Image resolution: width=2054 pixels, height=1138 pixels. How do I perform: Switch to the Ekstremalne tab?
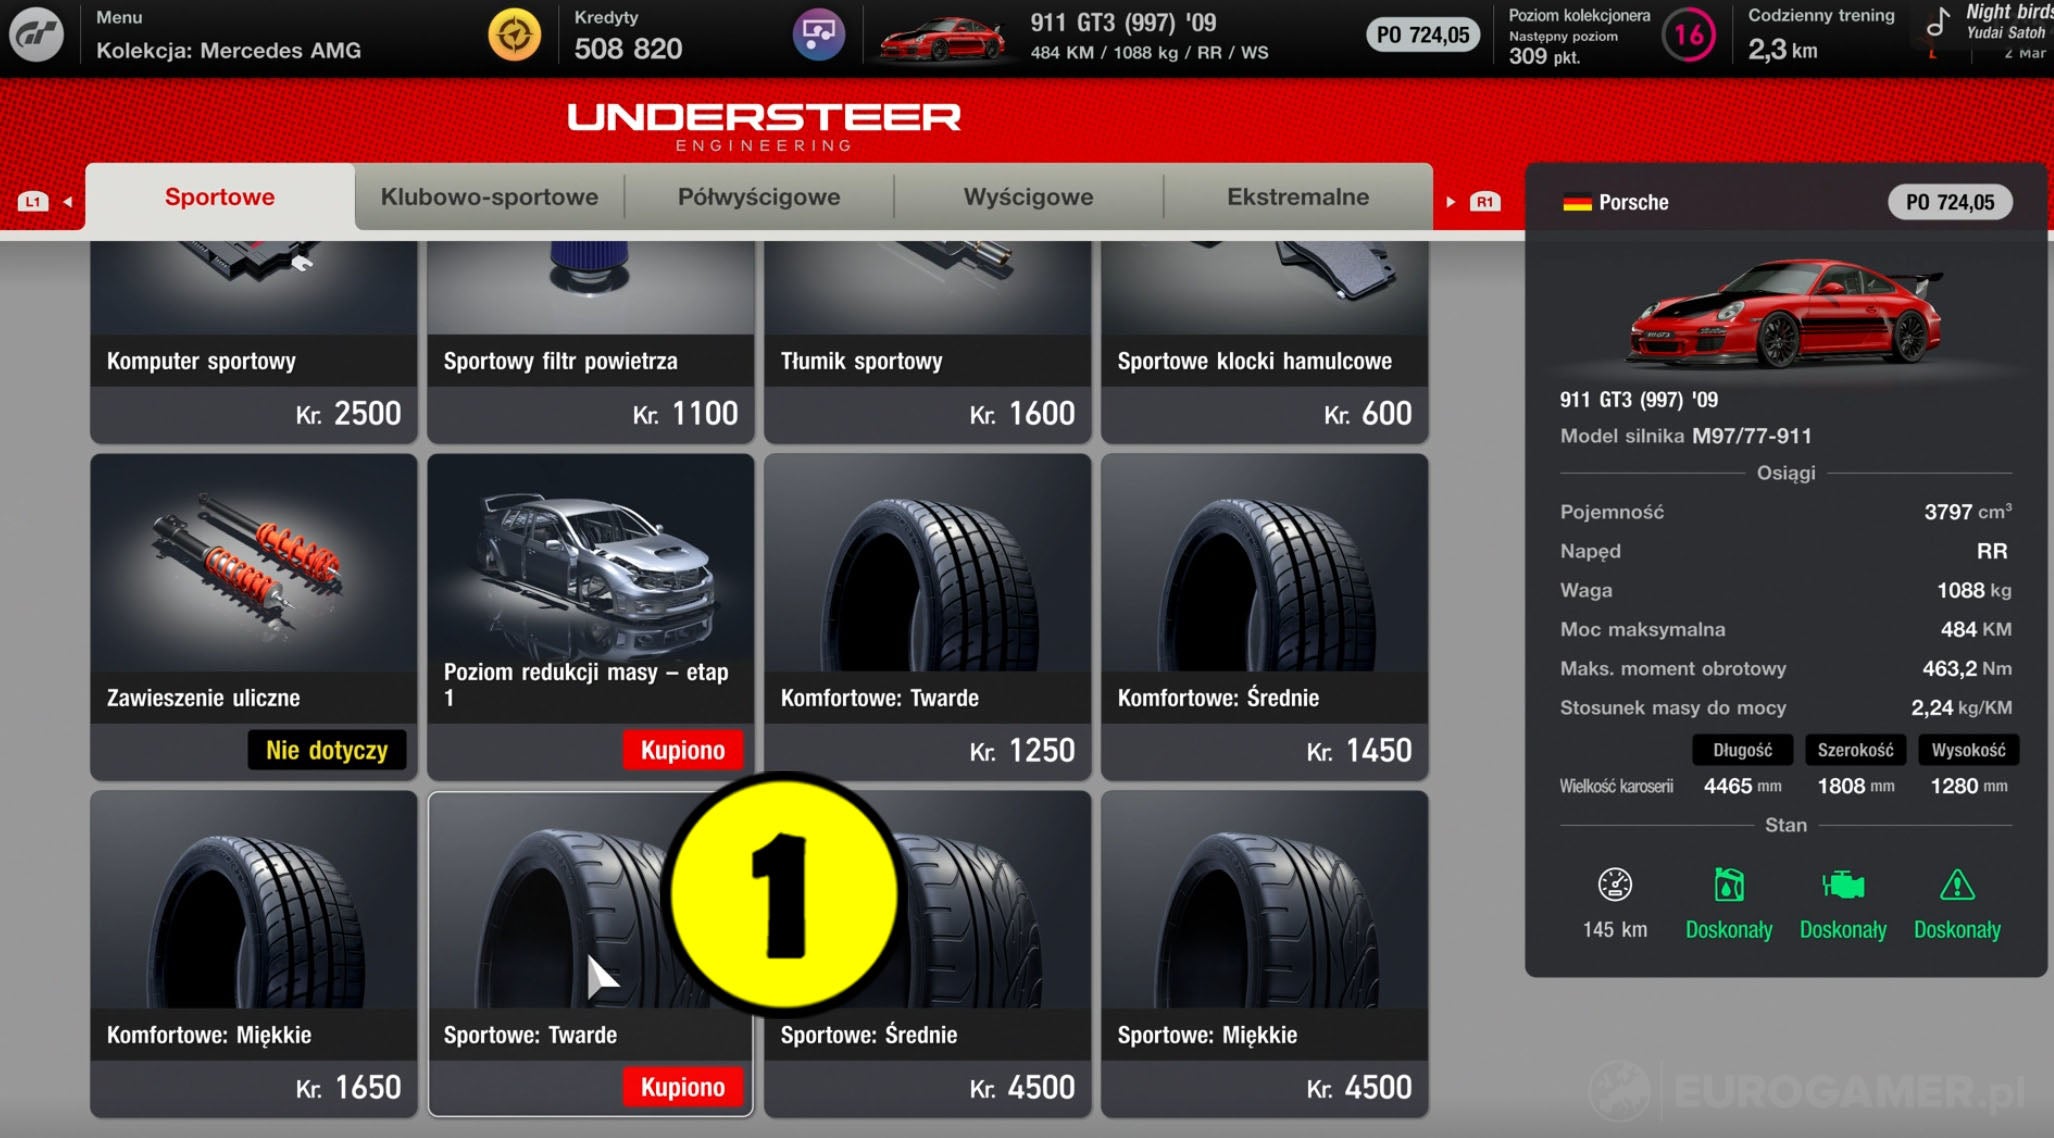tap(1298, 197)
